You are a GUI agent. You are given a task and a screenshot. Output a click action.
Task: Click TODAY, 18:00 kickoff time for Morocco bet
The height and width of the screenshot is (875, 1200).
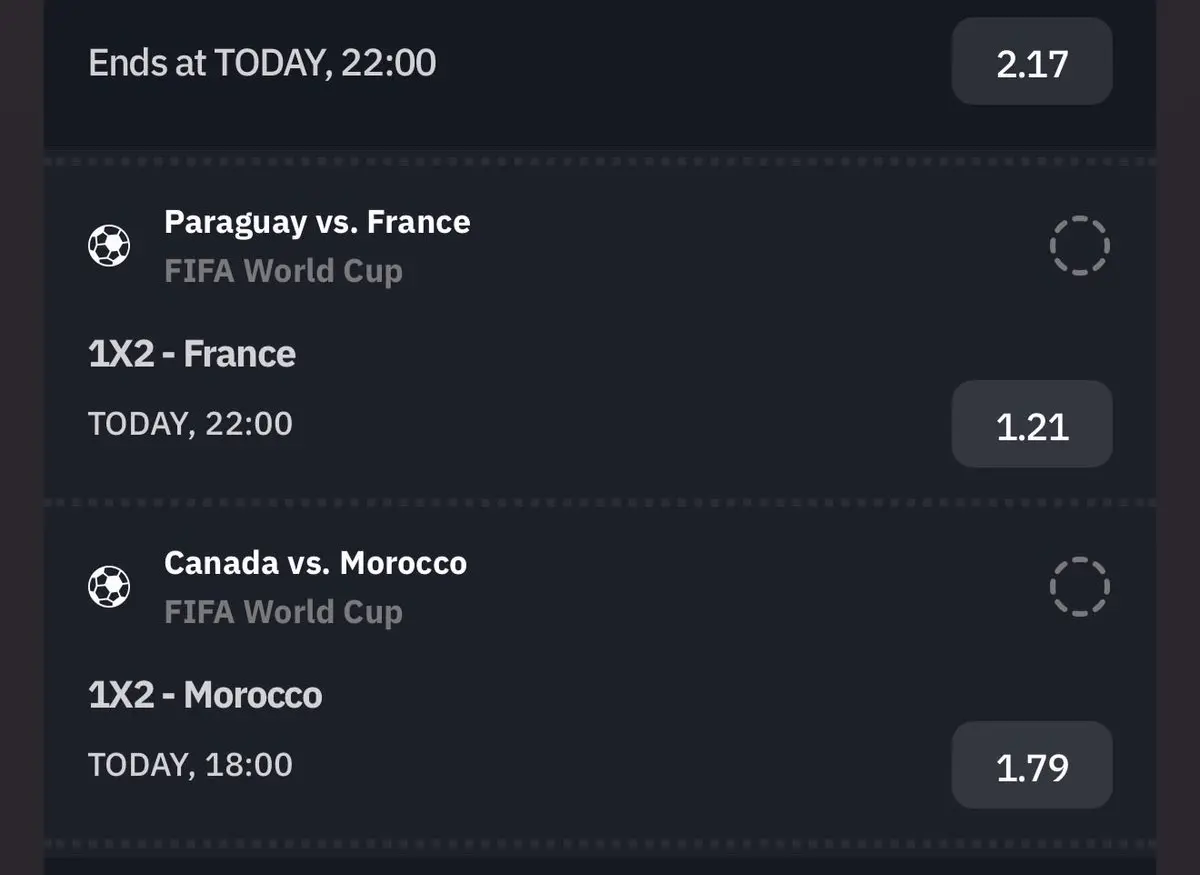click(x=190, y=765)
